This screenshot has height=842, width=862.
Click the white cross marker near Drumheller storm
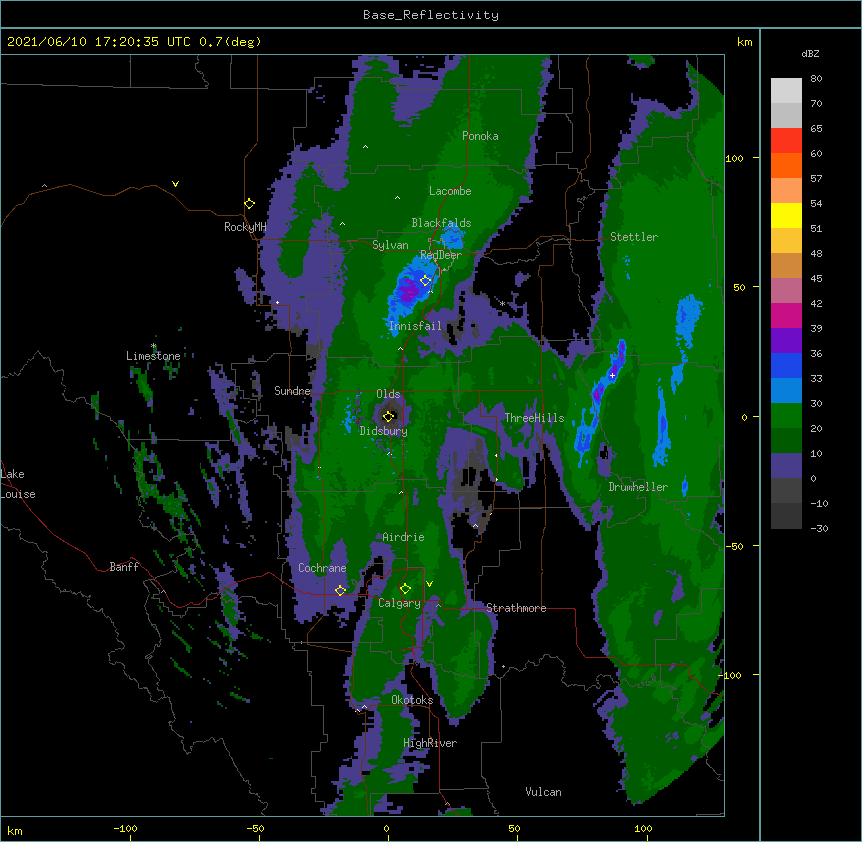point(612,375)
